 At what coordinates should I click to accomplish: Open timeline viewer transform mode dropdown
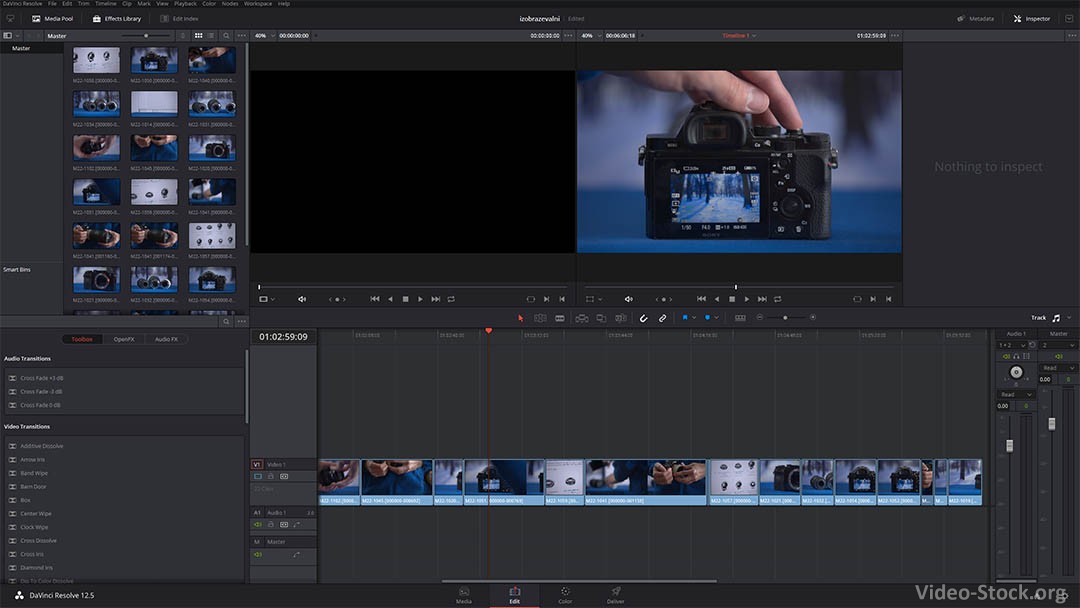tap(594, 299)
